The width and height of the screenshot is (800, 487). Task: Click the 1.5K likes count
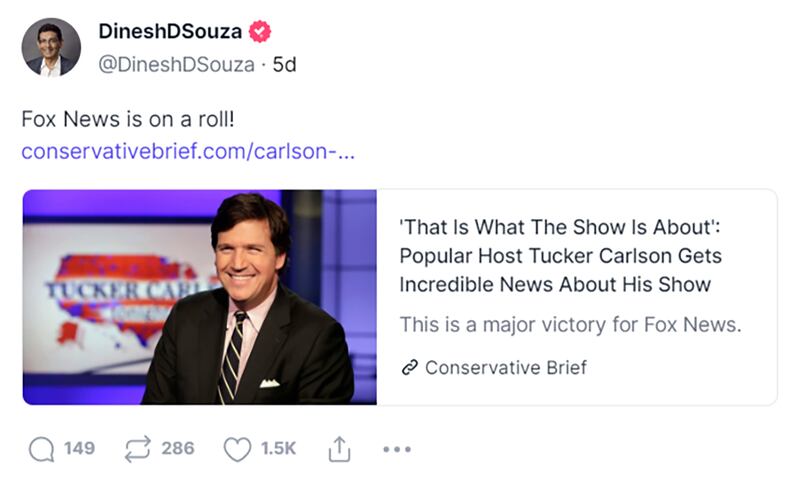click(x=278, y=449)
